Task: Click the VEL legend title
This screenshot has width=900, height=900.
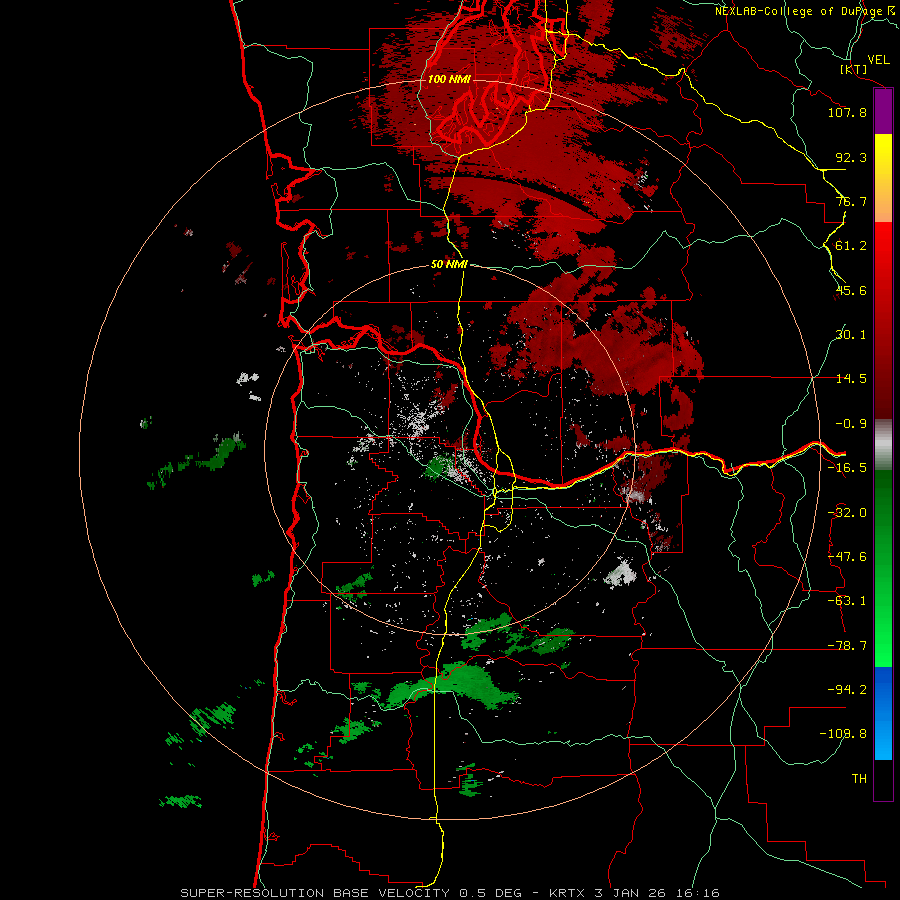Action: coord(878,60)
